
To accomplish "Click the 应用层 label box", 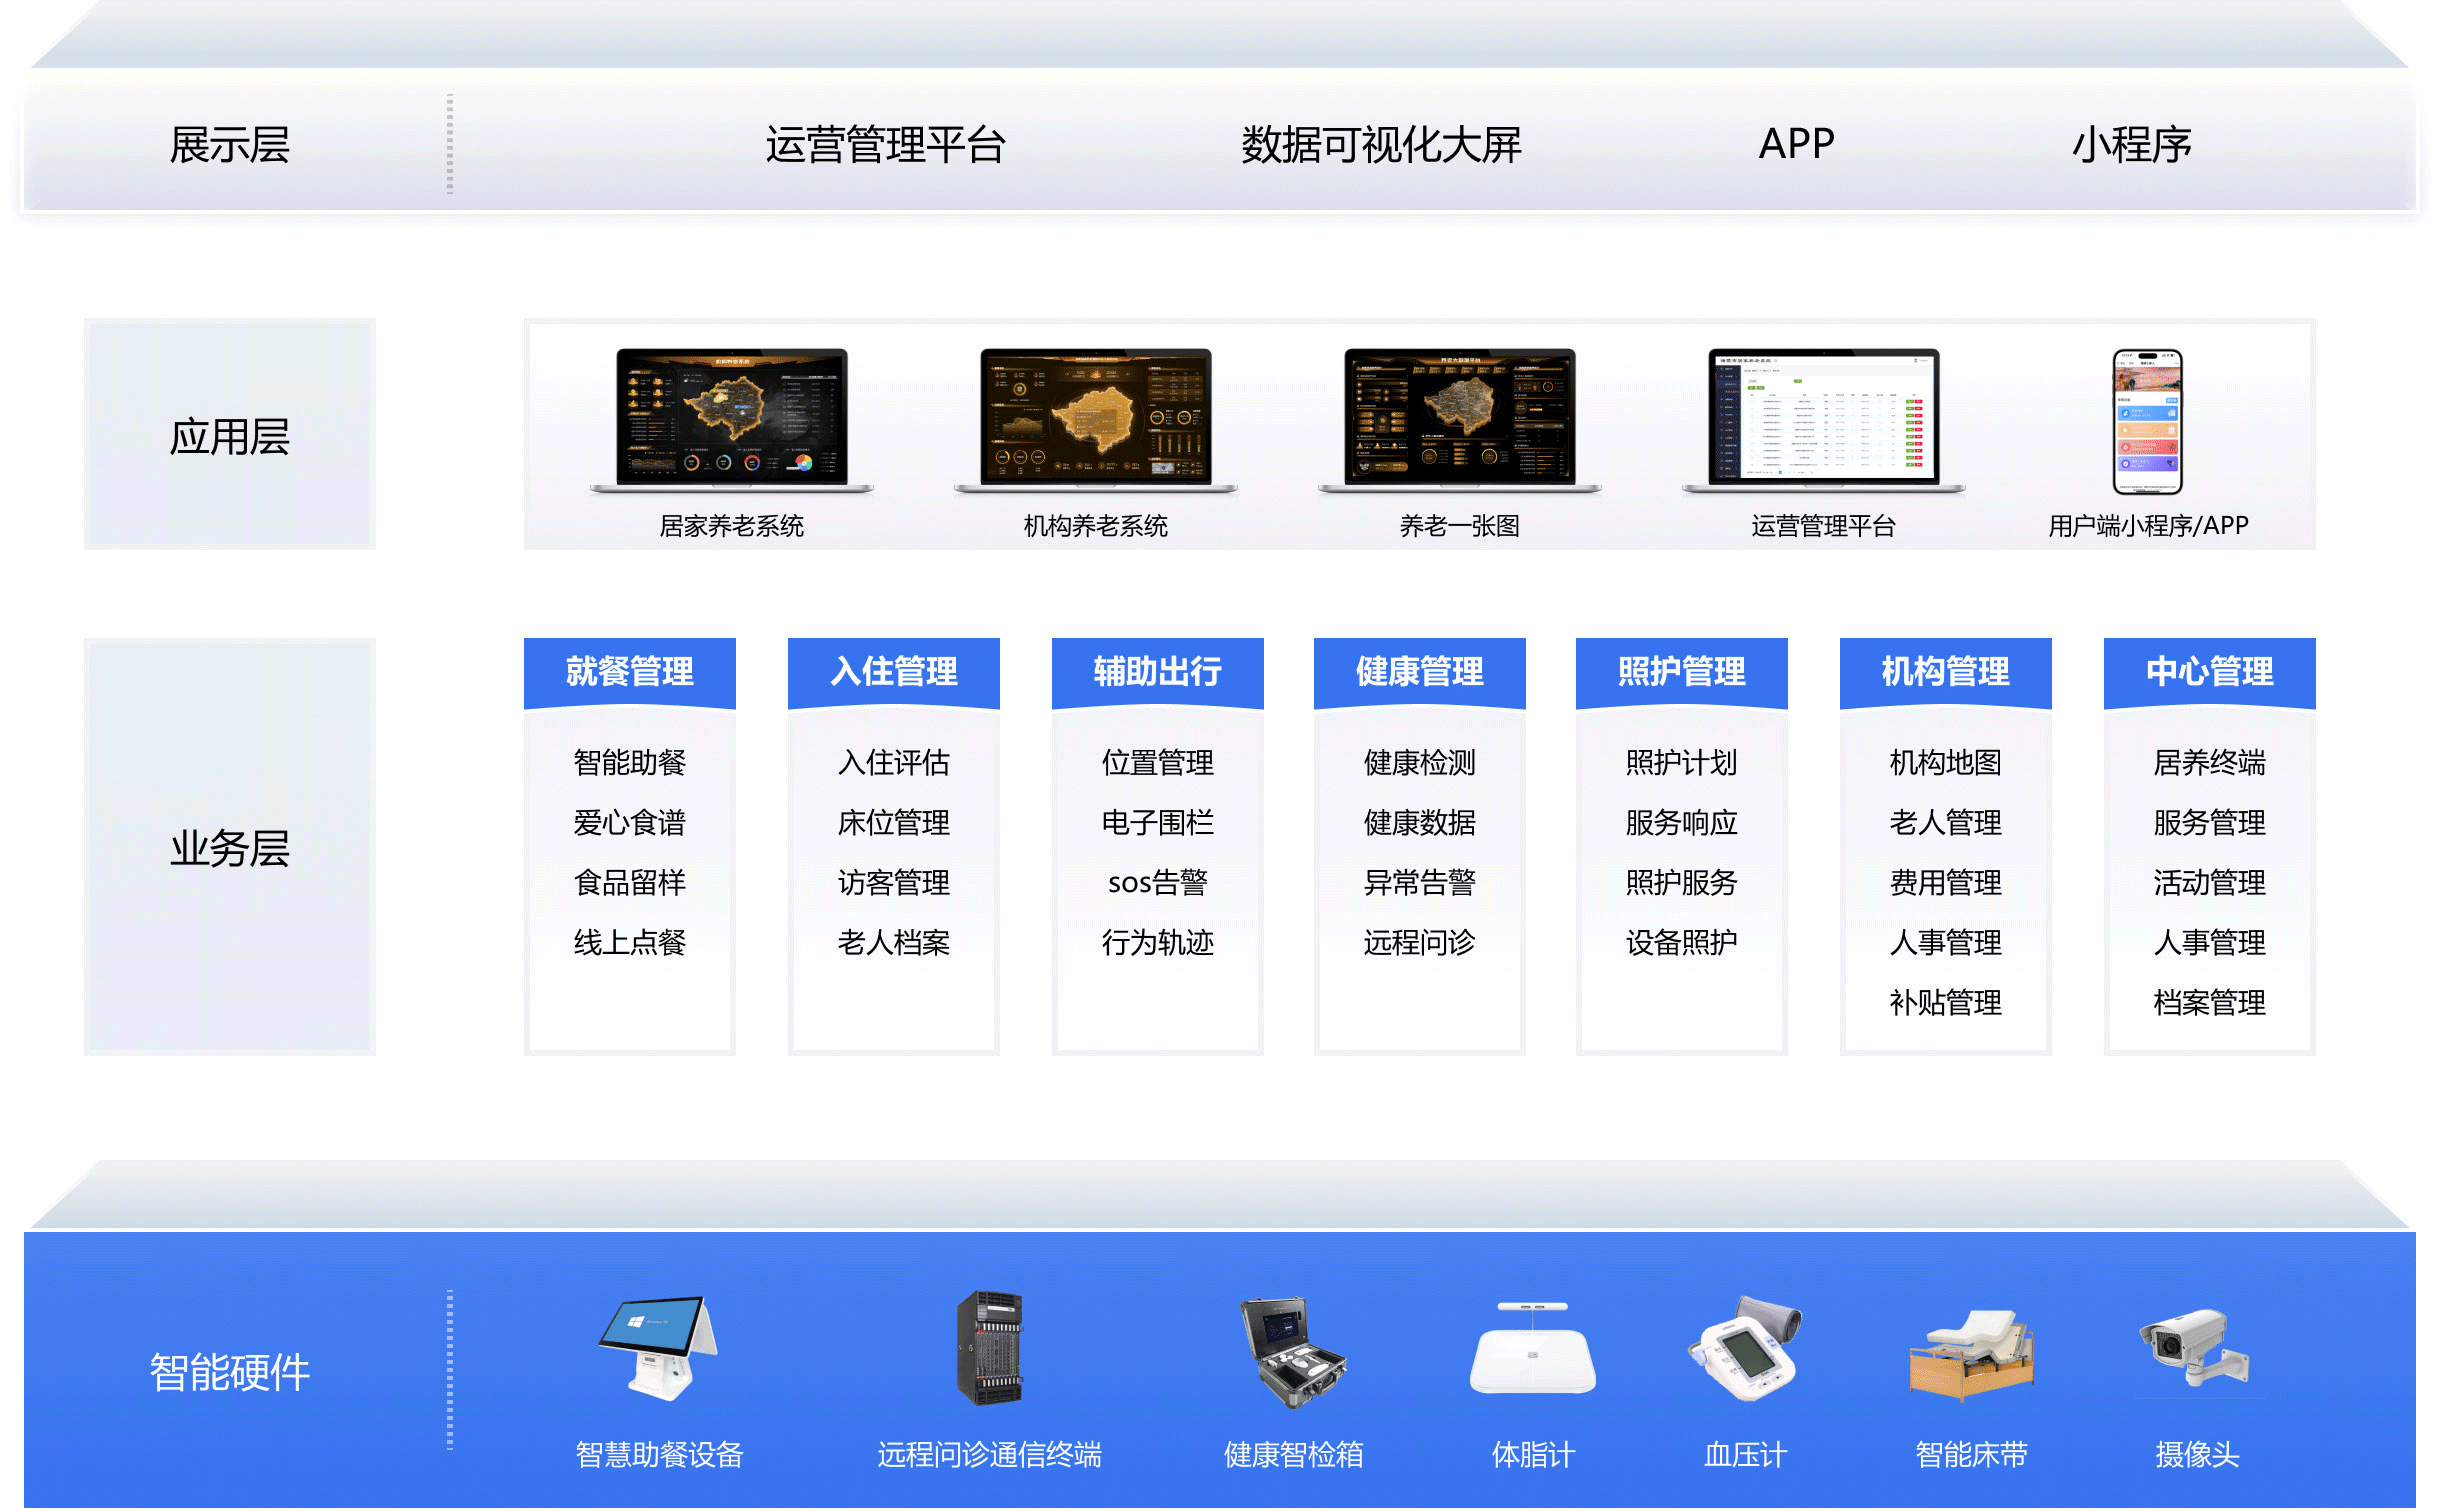I will click(230, 436).
